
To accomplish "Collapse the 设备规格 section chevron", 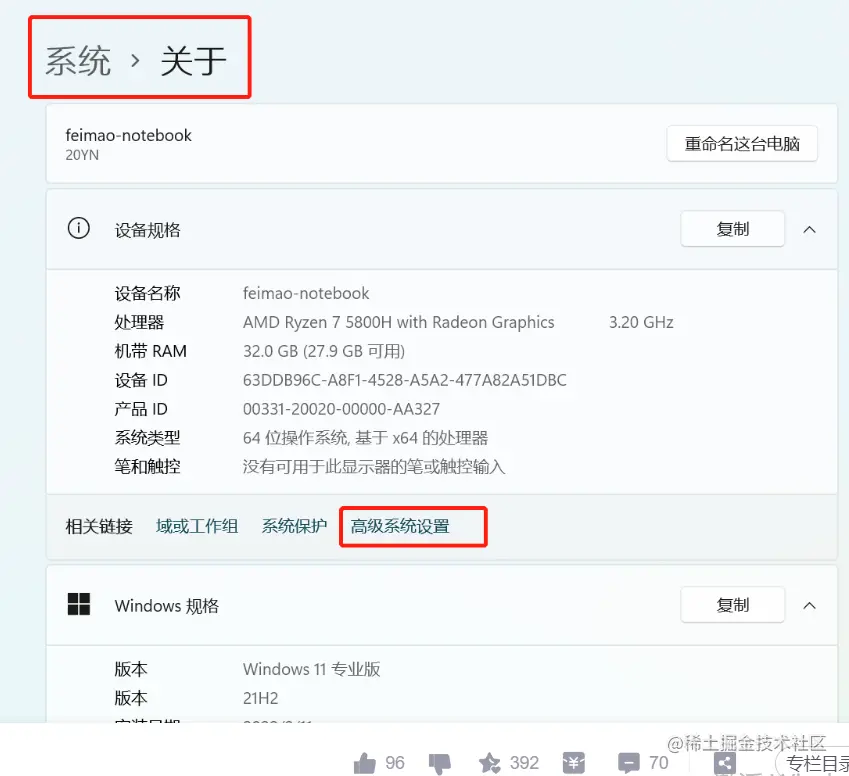I will click(809, 230).
